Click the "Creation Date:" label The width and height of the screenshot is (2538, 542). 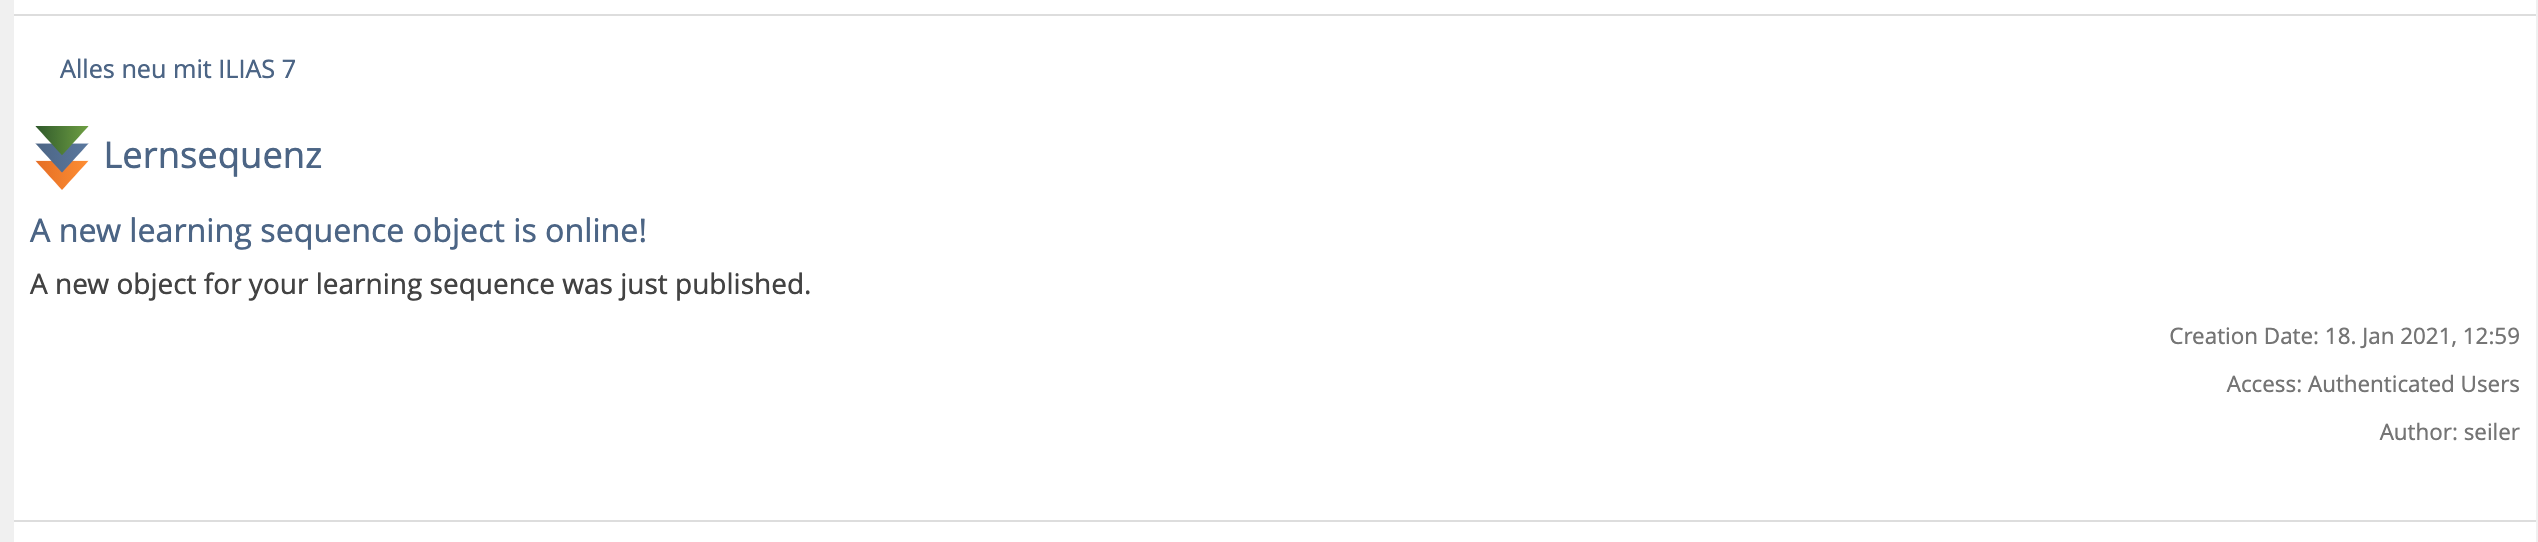(2242, 336)
